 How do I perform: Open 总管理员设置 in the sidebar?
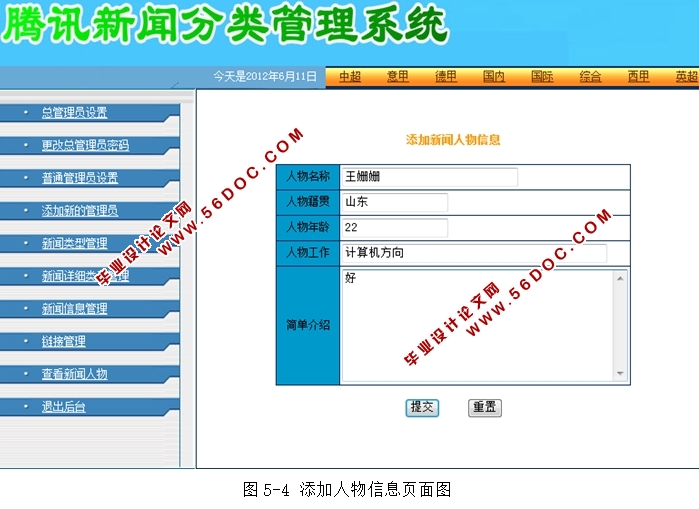pos(74,112)
